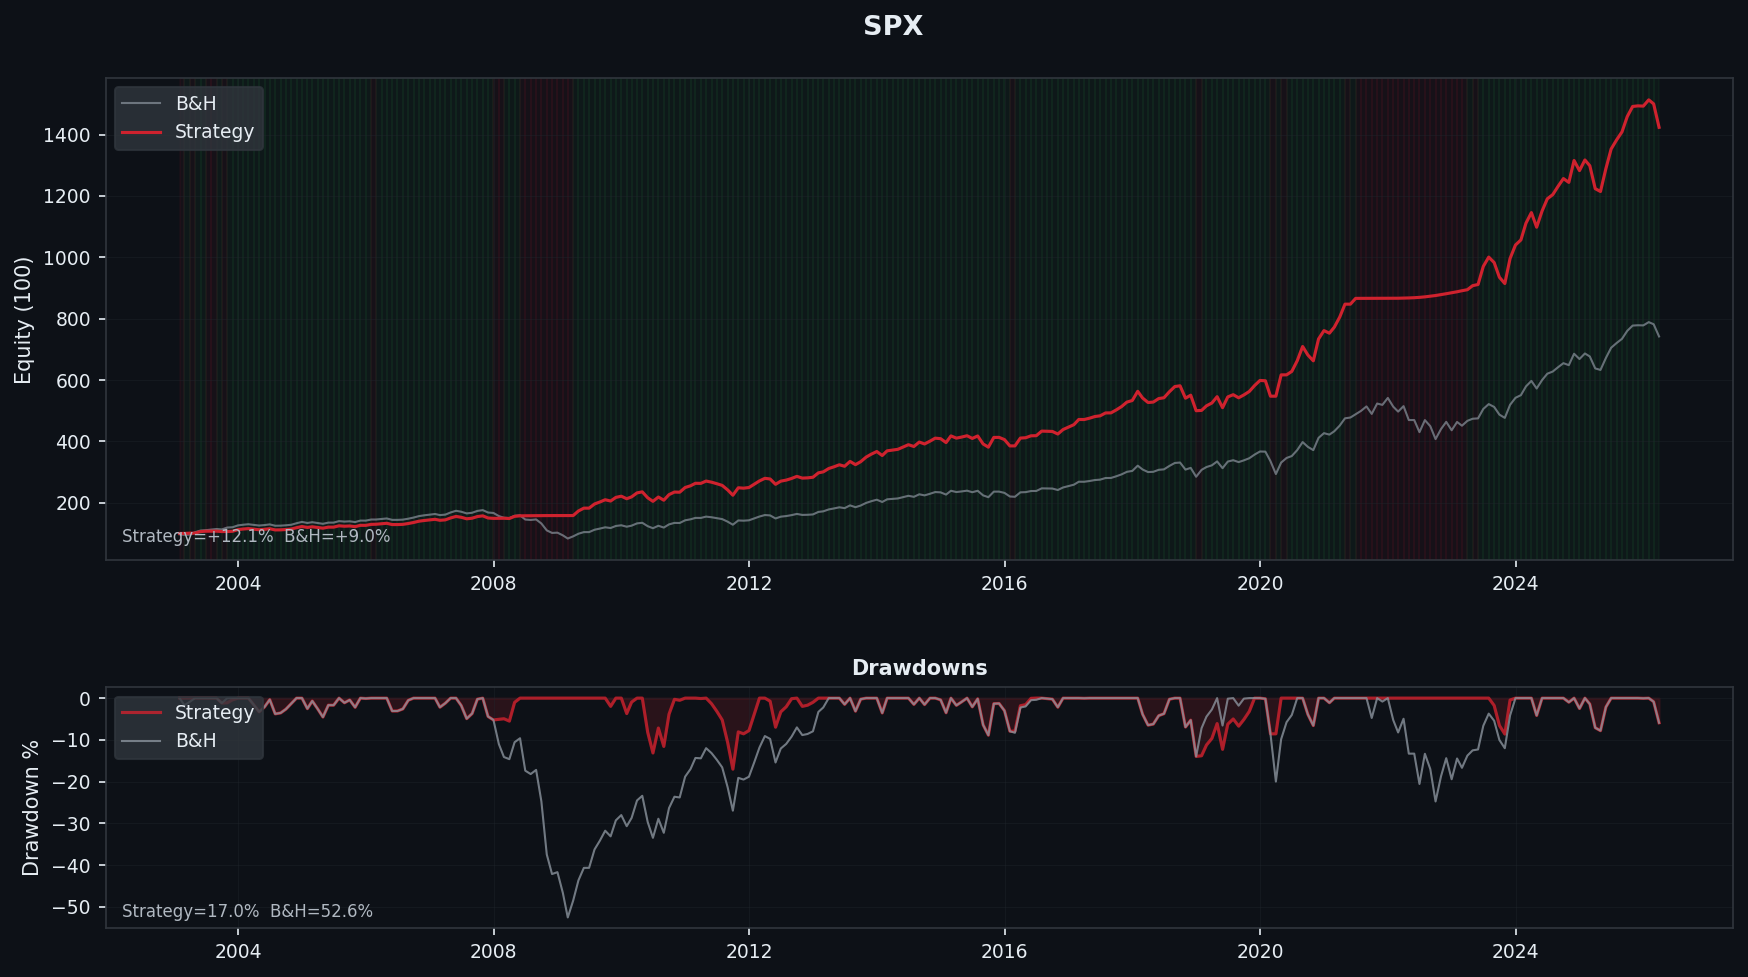Click the Strategy=17.0% B&H=52.6% annotation

point(247,911)
